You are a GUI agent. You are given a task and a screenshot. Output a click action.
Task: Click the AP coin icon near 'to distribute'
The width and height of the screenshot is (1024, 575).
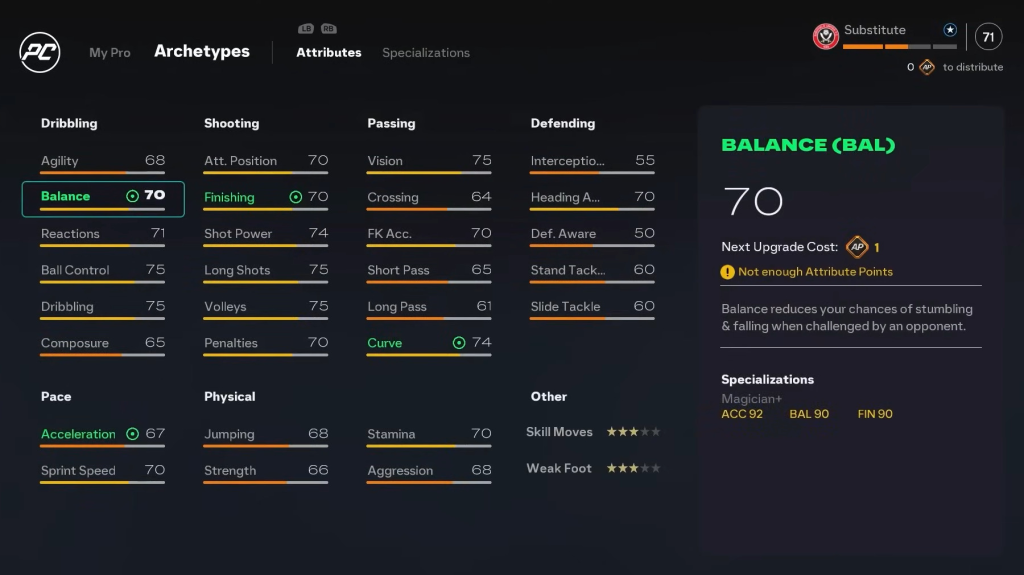927,67
